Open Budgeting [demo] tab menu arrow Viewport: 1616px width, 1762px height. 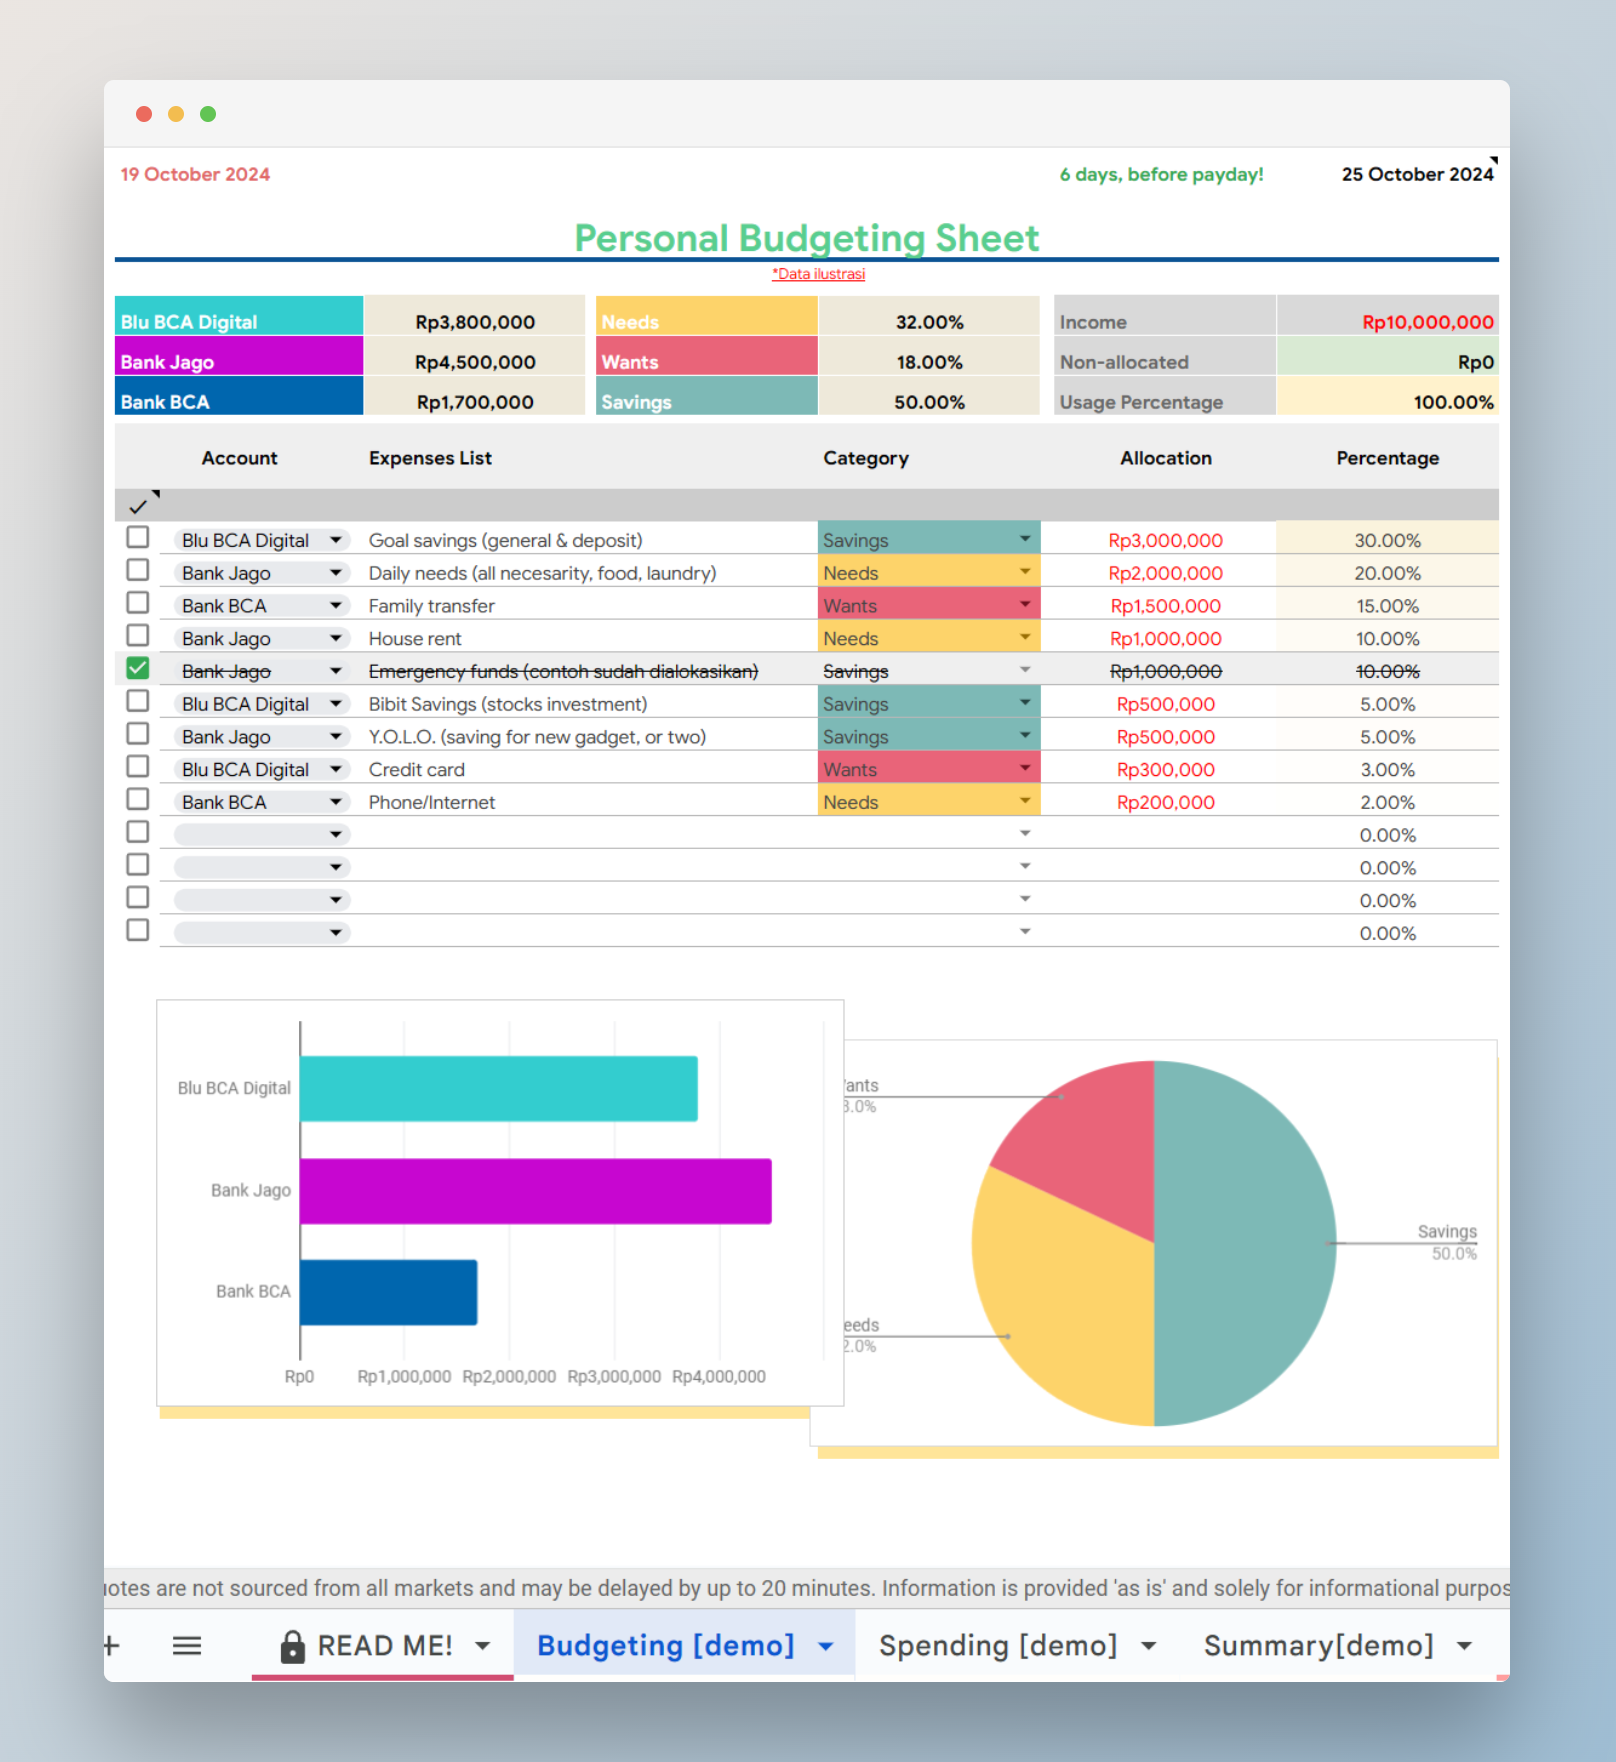point(826,1646)
